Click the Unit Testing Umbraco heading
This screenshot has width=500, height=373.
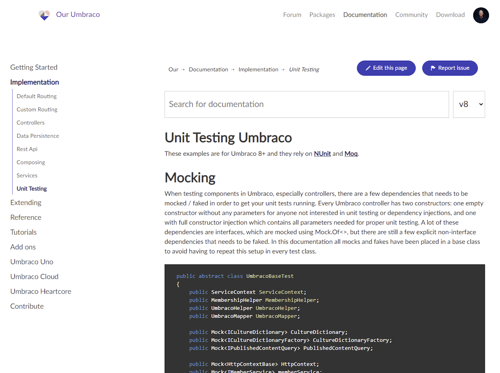[228, 138]
